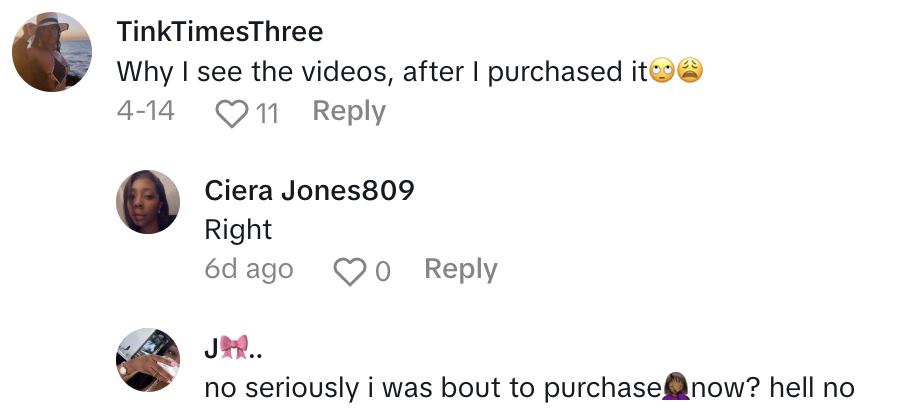This screenshot has width=906, height=412.
Task: Open TinkTimesThree's profile picture
Action: coord(52,52)
